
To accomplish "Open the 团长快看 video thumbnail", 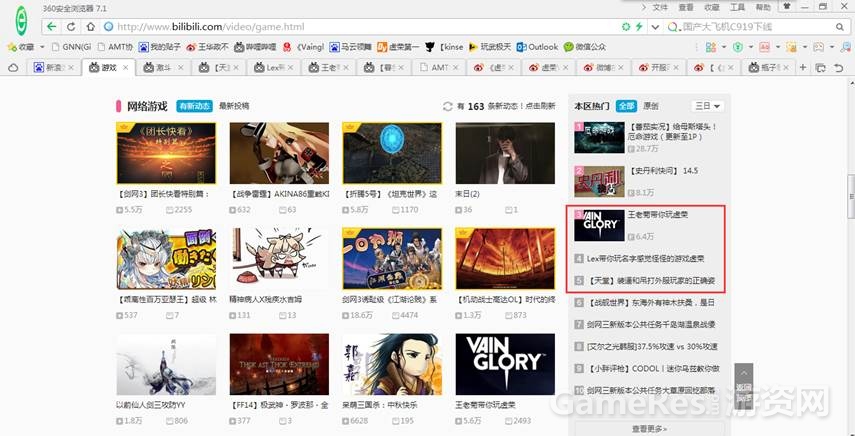I will [x=166, y=153].
